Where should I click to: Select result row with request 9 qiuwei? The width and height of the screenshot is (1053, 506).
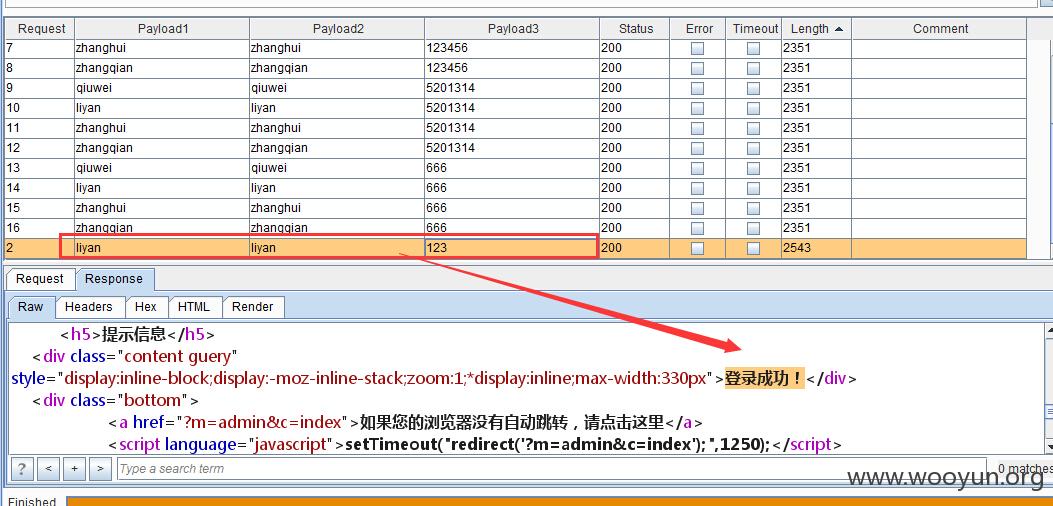click(516, 88)
